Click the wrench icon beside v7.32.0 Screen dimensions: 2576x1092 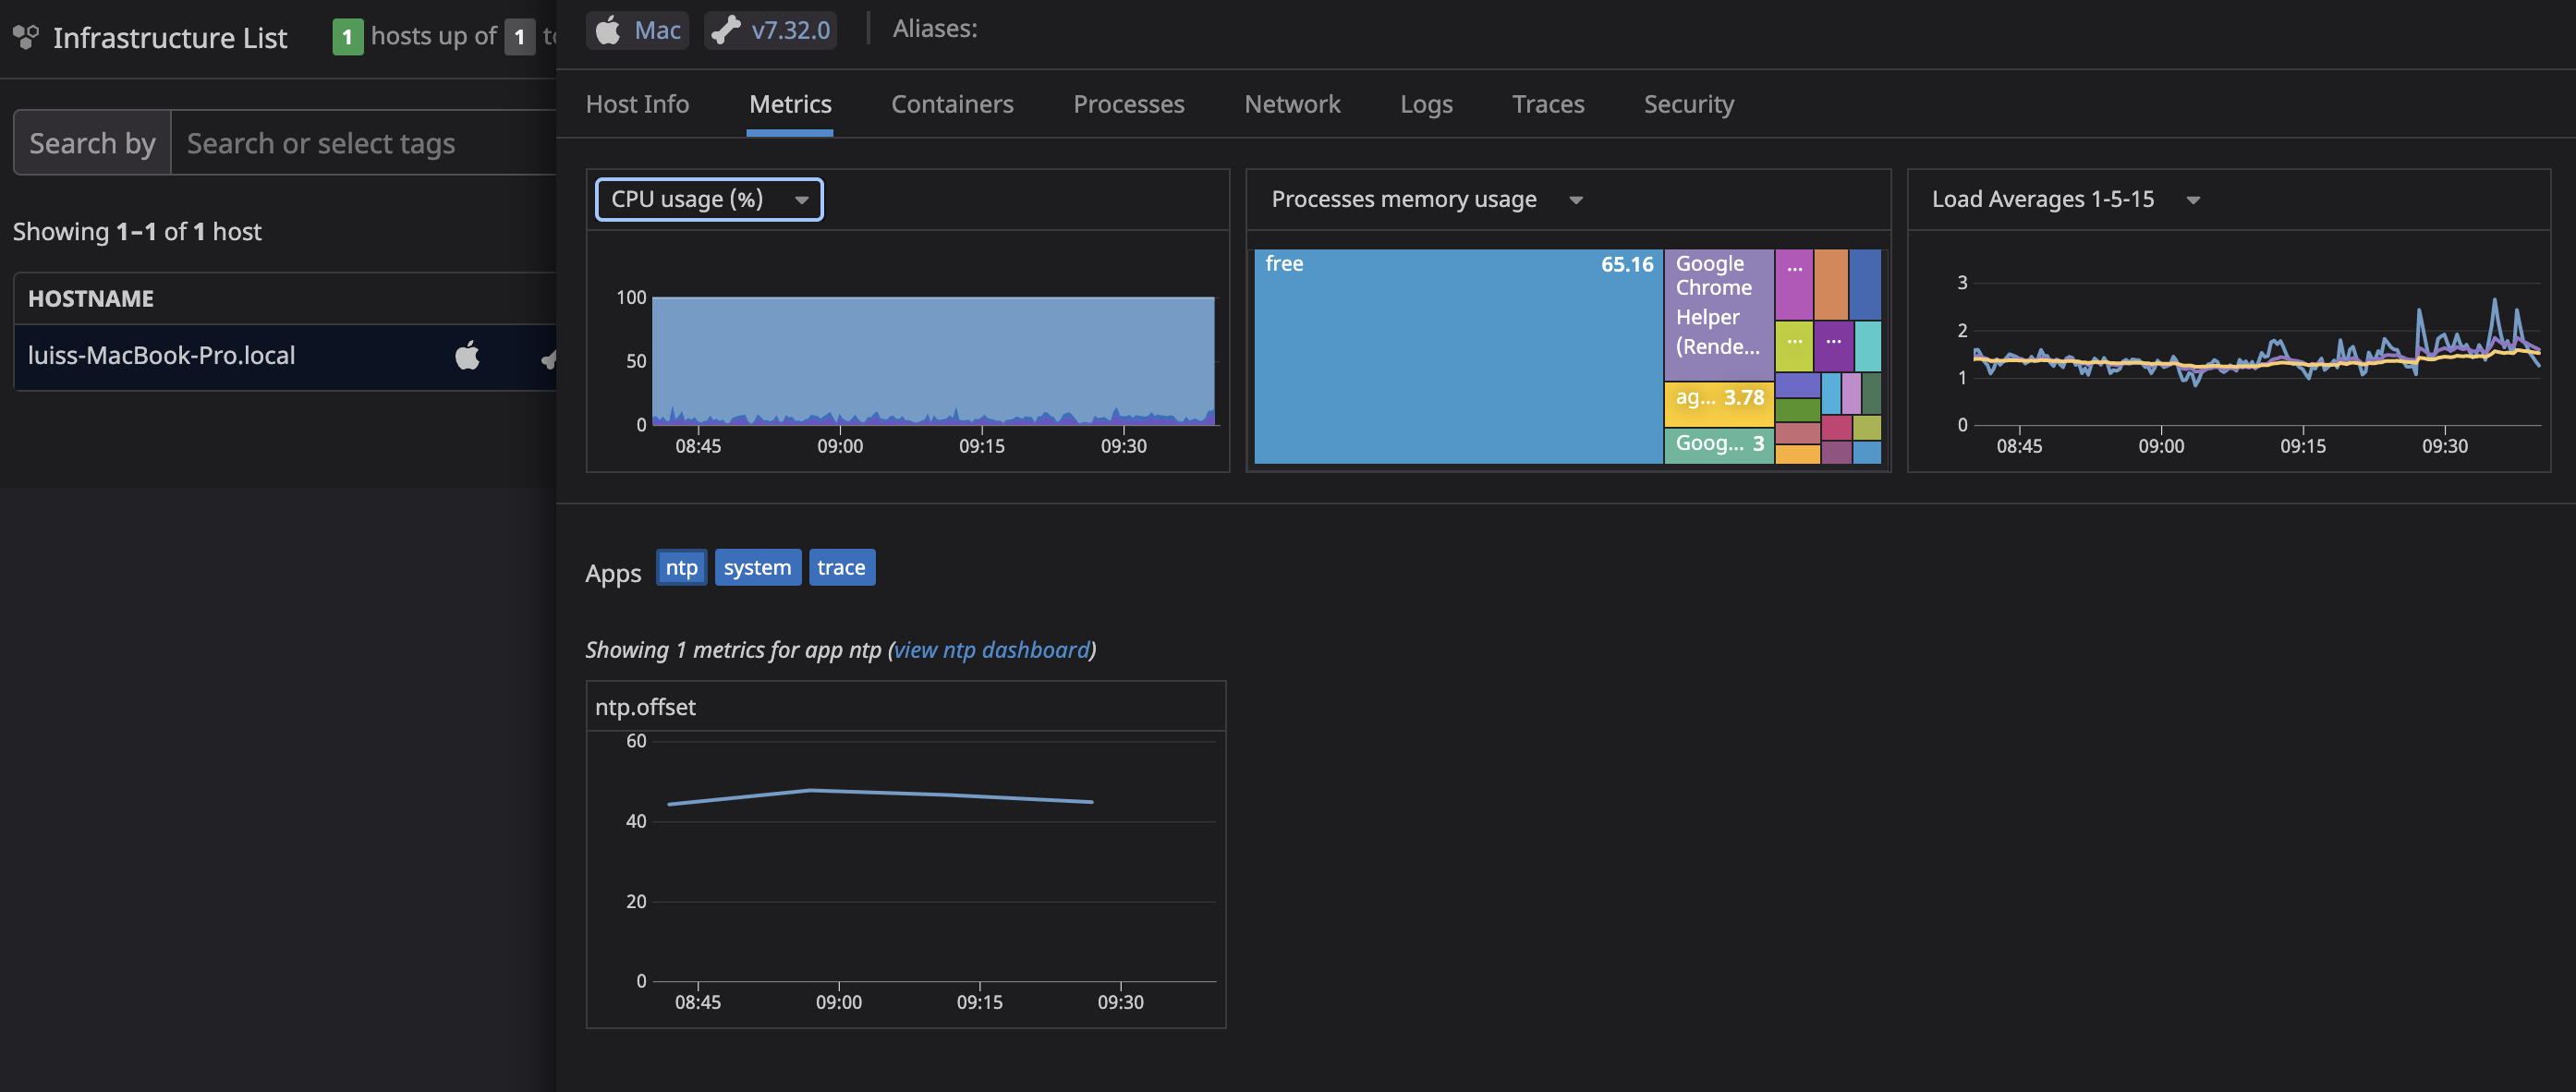pos(725,30)
